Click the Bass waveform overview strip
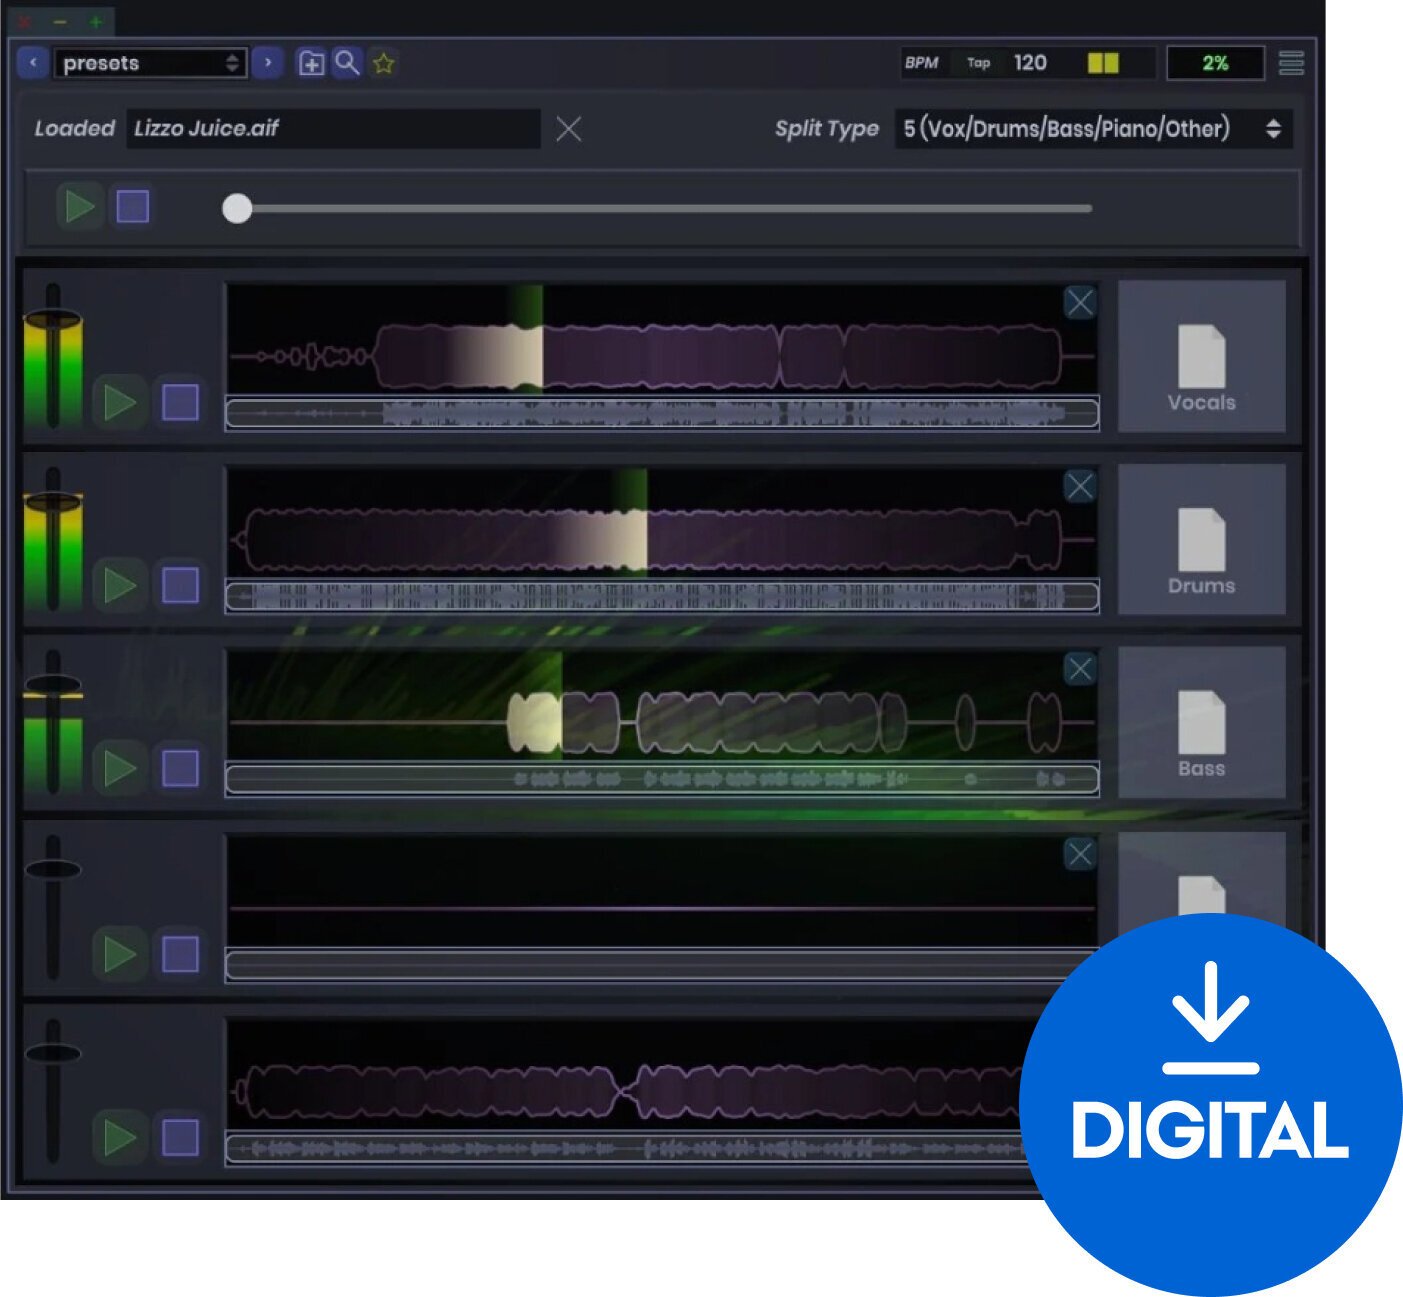This screenshot has height=1297, width=1403. (662, 779)
